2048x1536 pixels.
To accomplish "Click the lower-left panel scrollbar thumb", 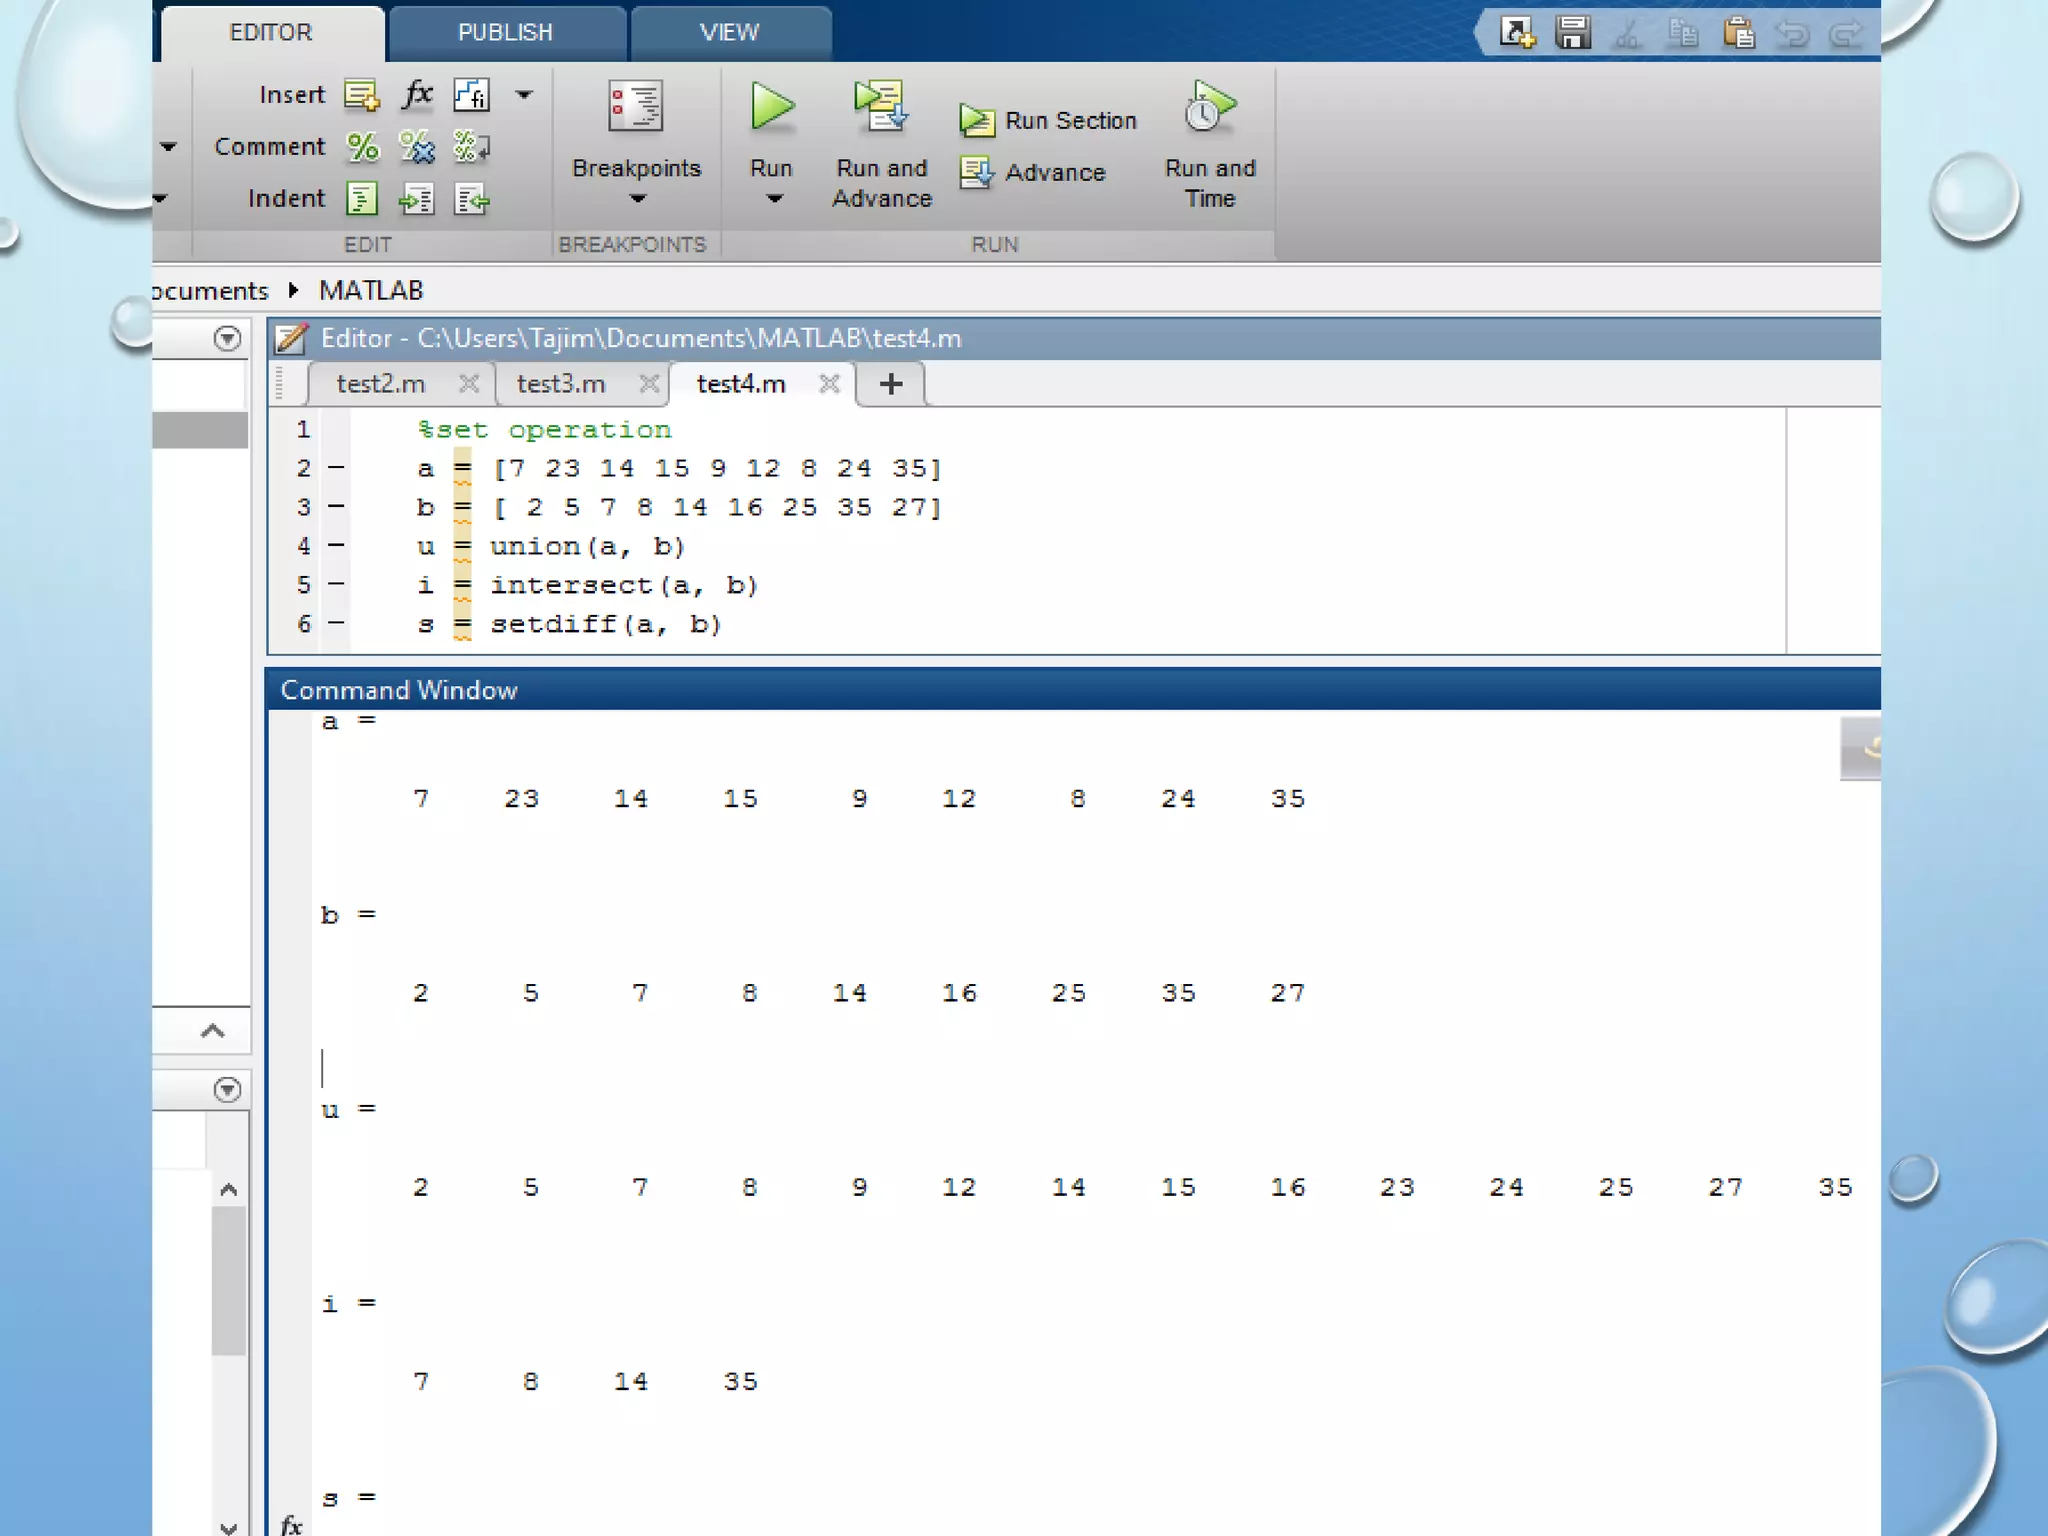I will tap(228, 1281).
